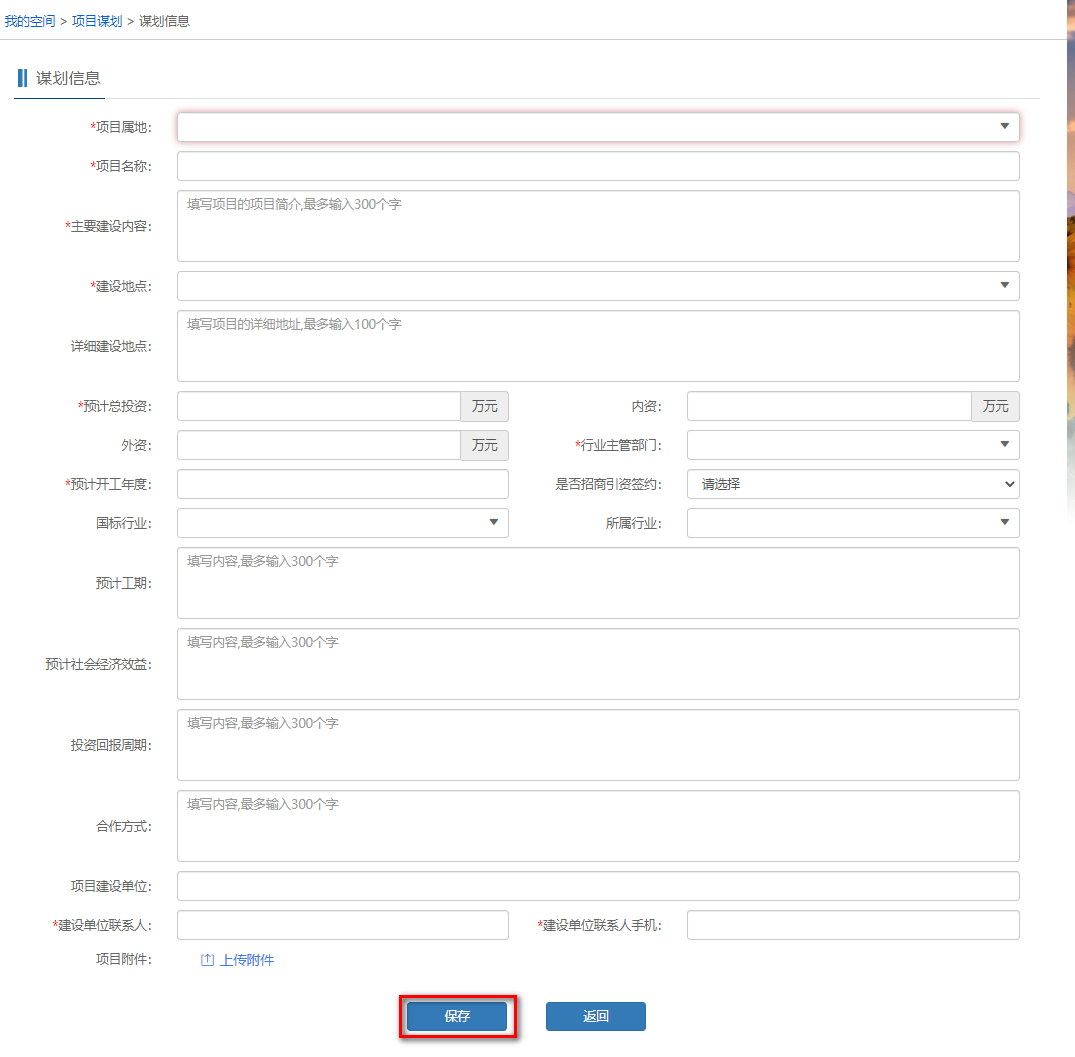1075x1057 pixels.
Task: Click the 详细建设地点 text area
Action: pos(598,346)
